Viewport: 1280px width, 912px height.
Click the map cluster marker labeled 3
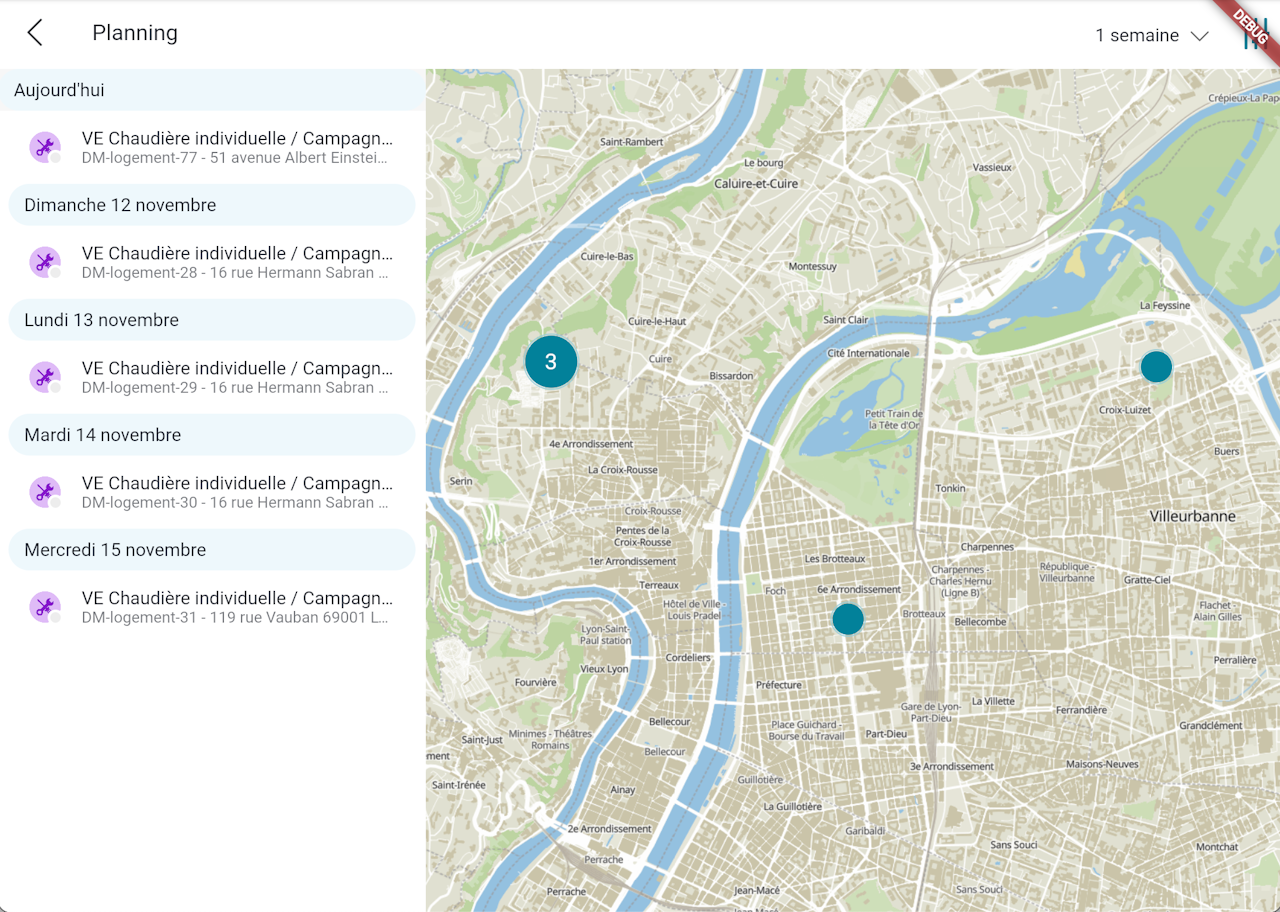click(551, 362)
